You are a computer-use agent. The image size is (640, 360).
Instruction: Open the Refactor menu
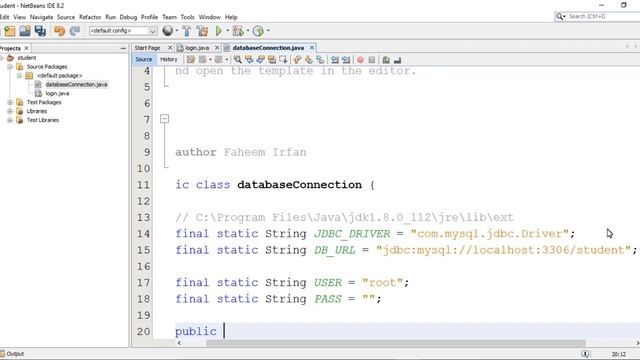click(x=90, y=17)
